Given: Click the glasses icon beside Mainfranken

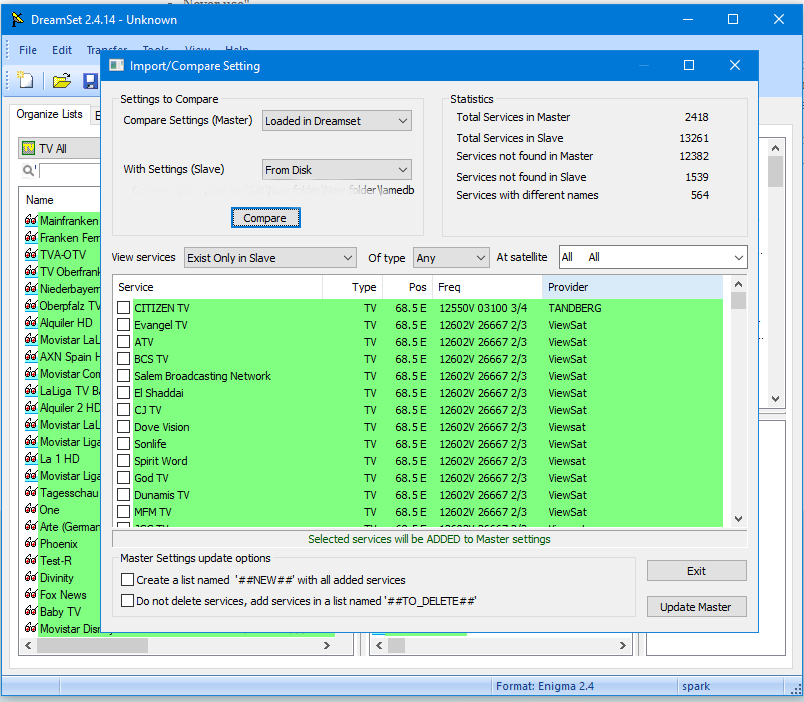Looking at the screenshot, I should tap(31, 220).
